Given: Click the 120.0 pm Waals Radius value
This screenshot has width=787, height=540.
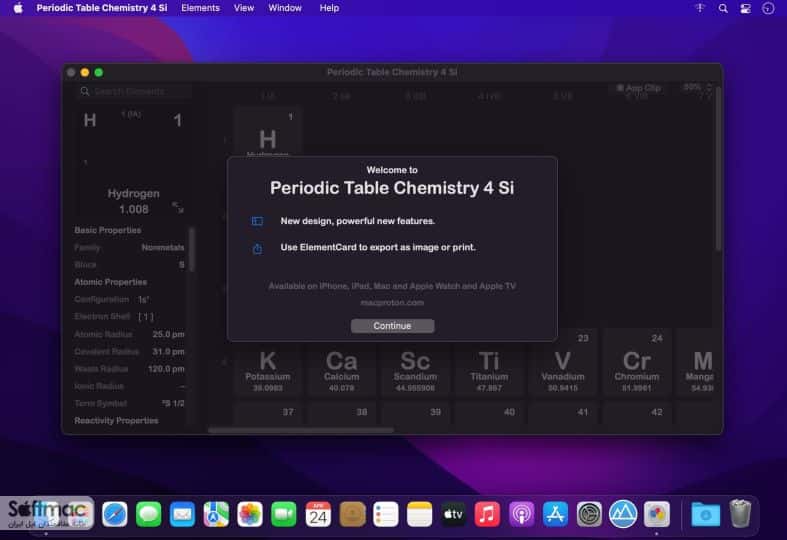Looking at the screenshot, I should coord(166,369).
